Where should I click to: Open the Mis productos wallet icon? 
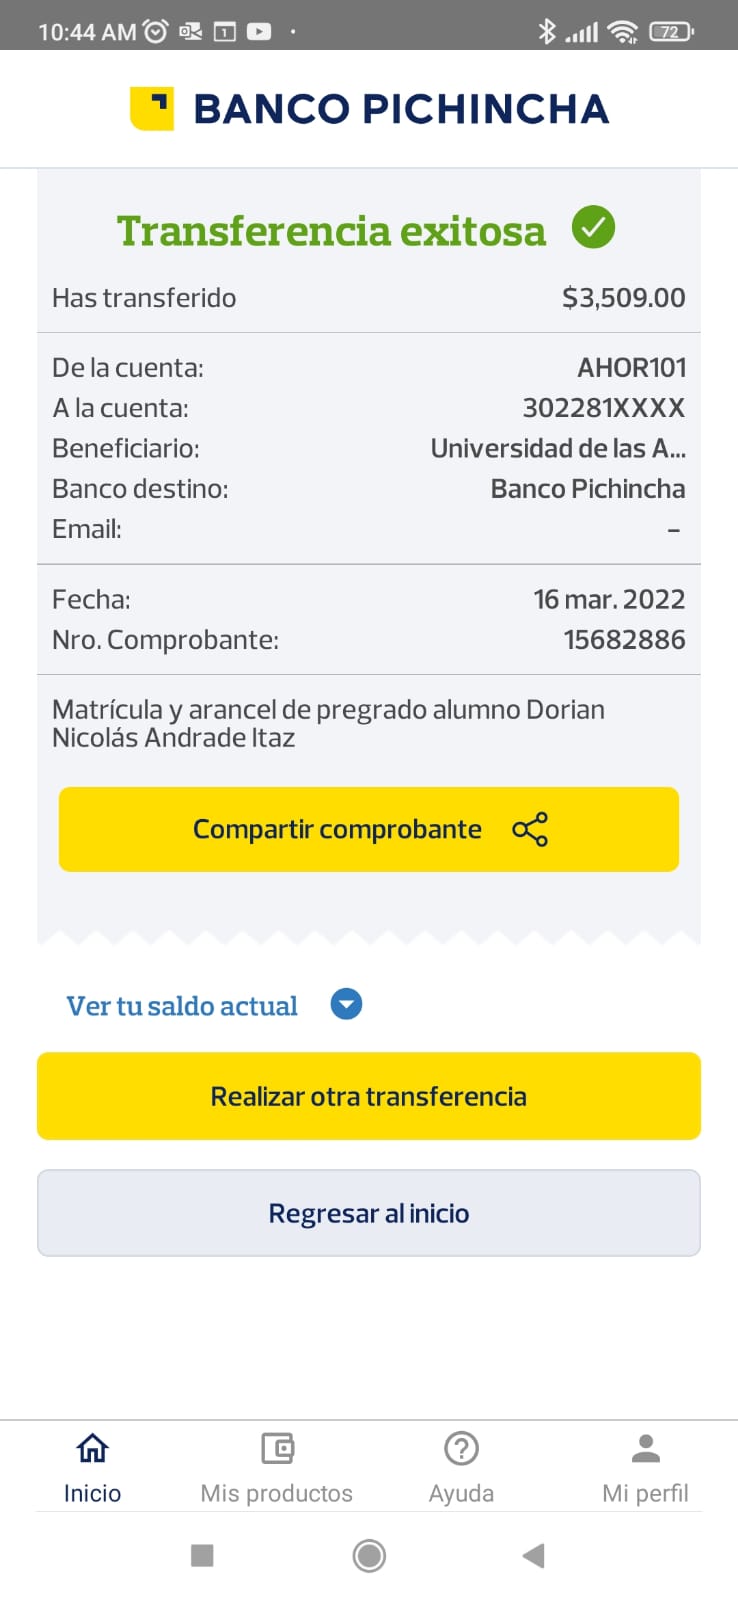[277, 1448]
